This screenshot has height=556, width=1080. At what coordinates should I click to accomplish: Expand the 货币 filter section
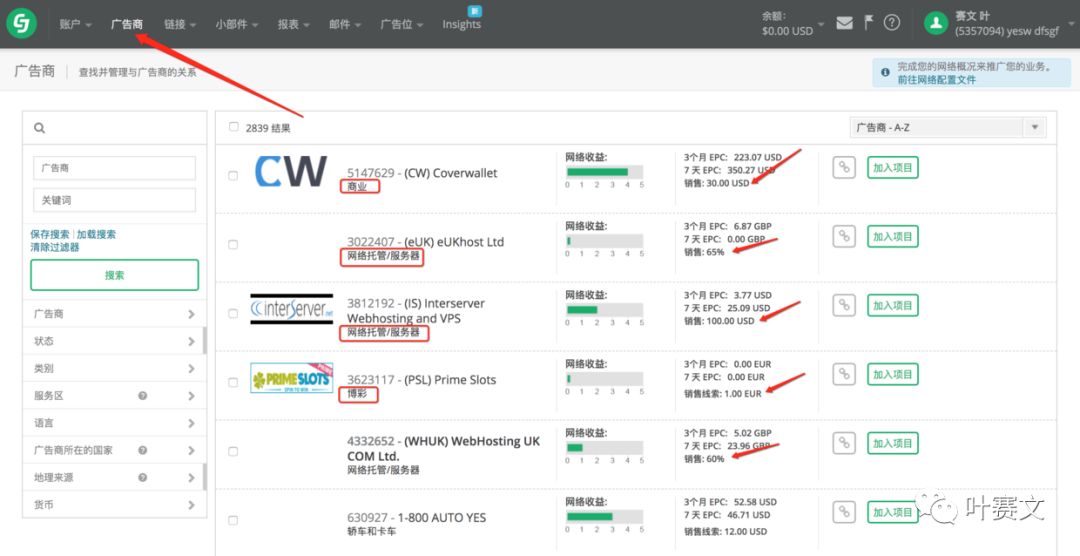click(114, 505)
